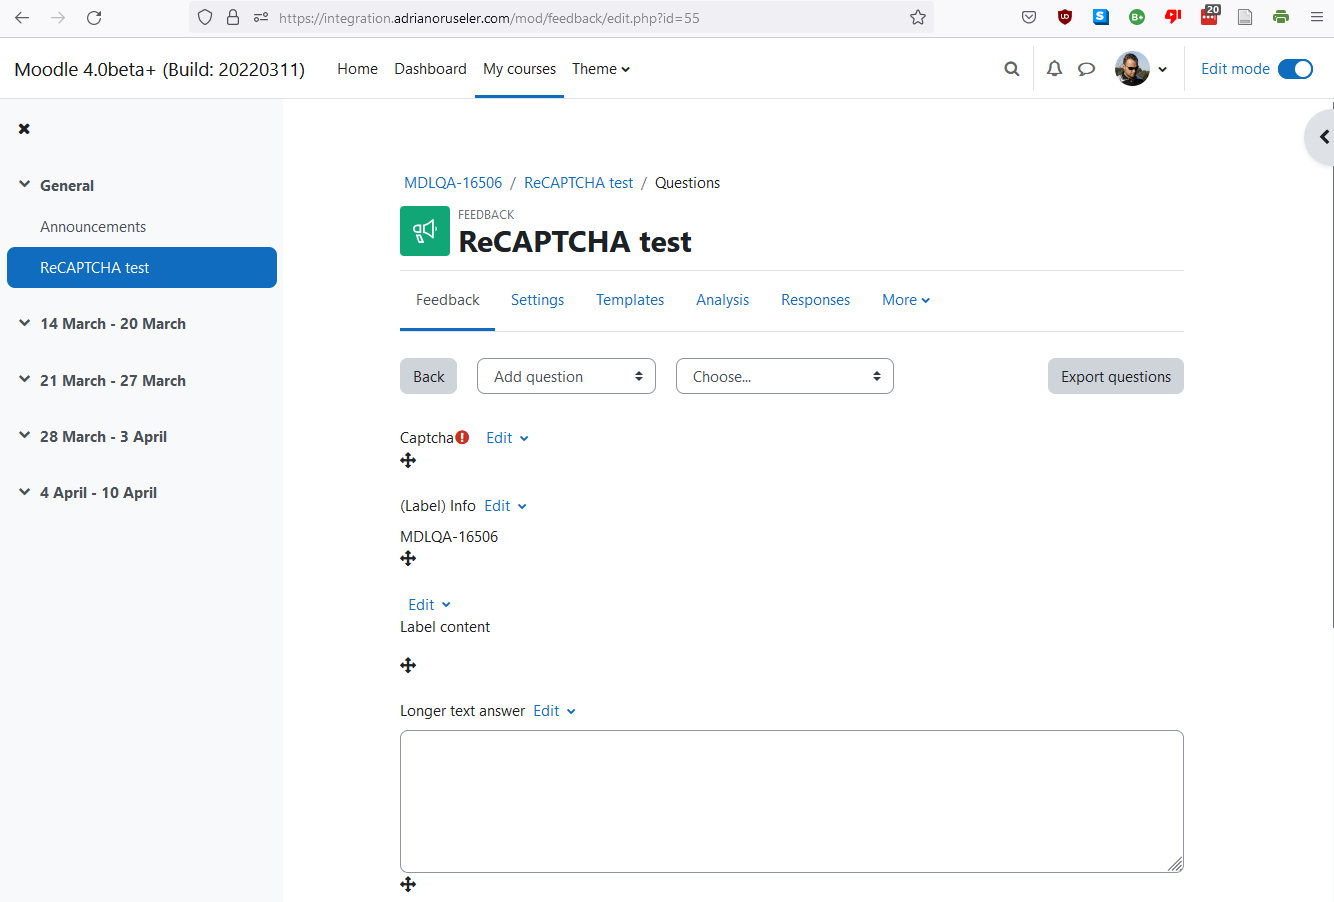Screen dimensions: 1334x902
Task: Click the move handle under Longer text answer
Action: 408,884
